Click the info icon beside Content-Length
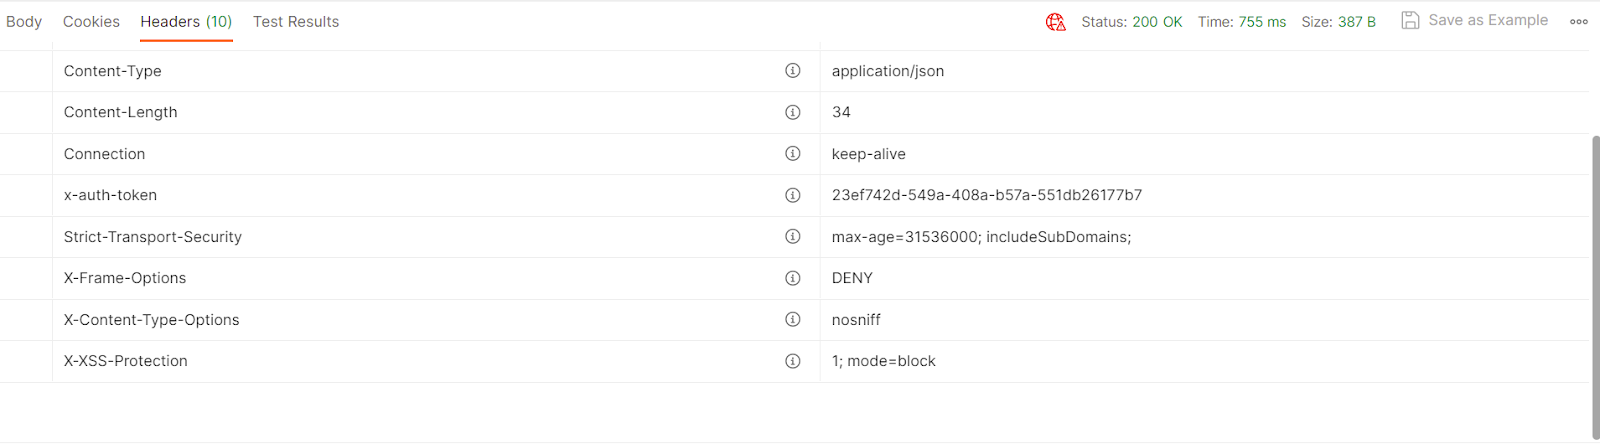The height and width of the screenshot is (444, 1600). pos(792,112)
